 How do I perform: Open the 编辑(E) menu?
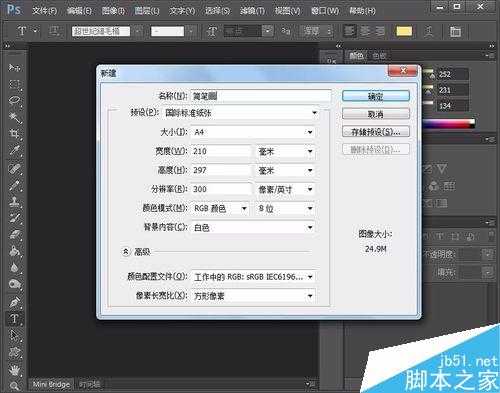pos(79,11)
